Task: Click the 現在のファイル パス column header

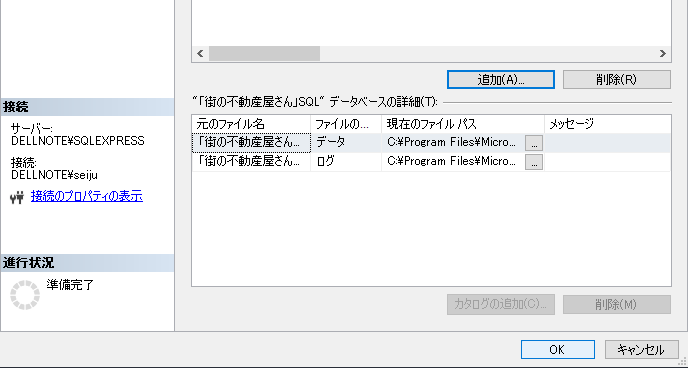Action: [463, 124]
